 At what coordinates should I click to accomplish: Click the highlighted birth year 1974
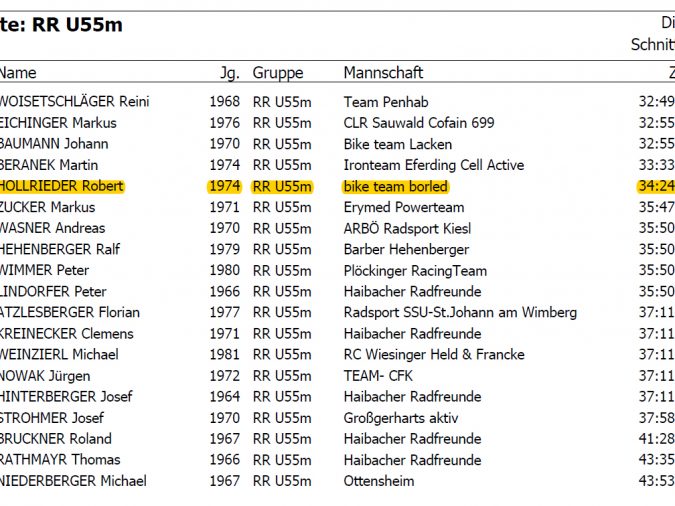pos(224,186)
